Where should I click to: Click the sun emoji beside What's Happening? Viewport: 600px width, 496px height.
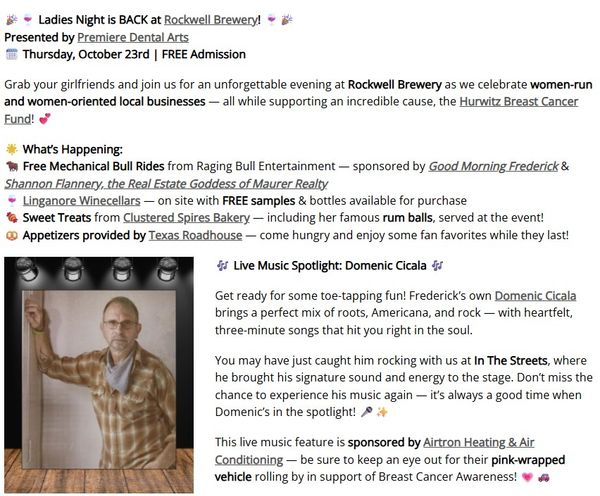click(12, 149)
